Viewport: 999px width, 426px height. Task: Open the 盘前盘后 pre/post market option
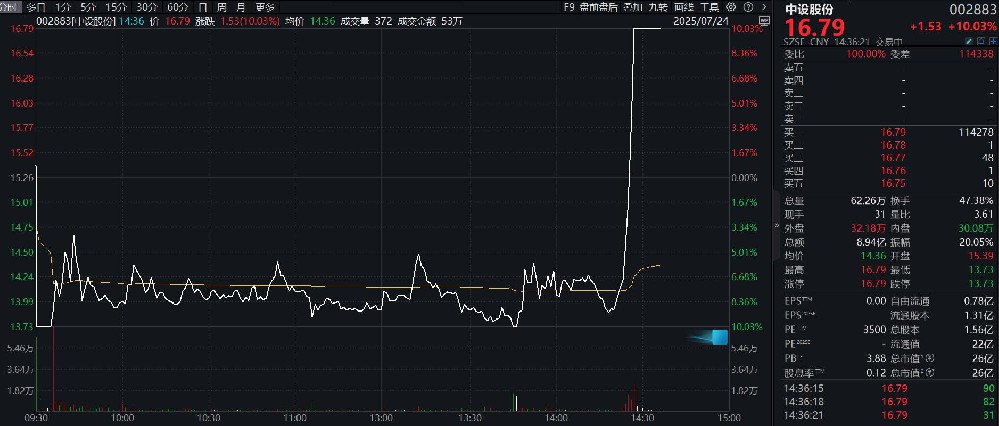598,7
